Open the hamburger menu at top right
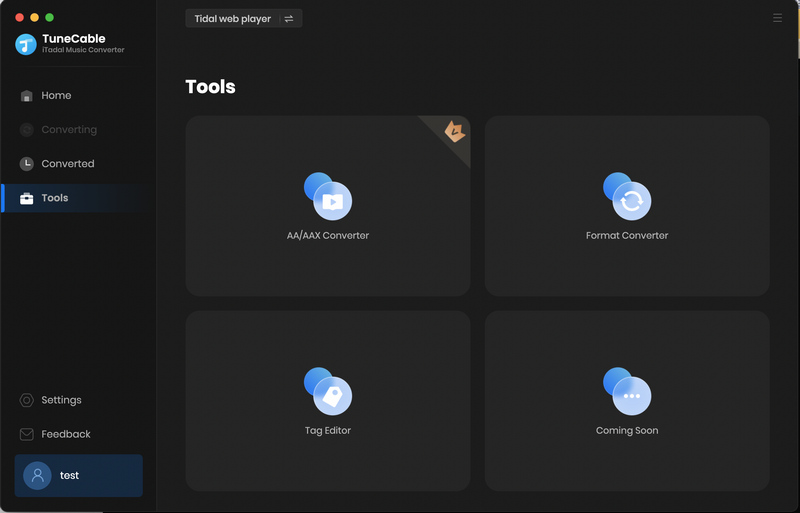The width and height of the screenshot is (800, 513). coord(778,18)
